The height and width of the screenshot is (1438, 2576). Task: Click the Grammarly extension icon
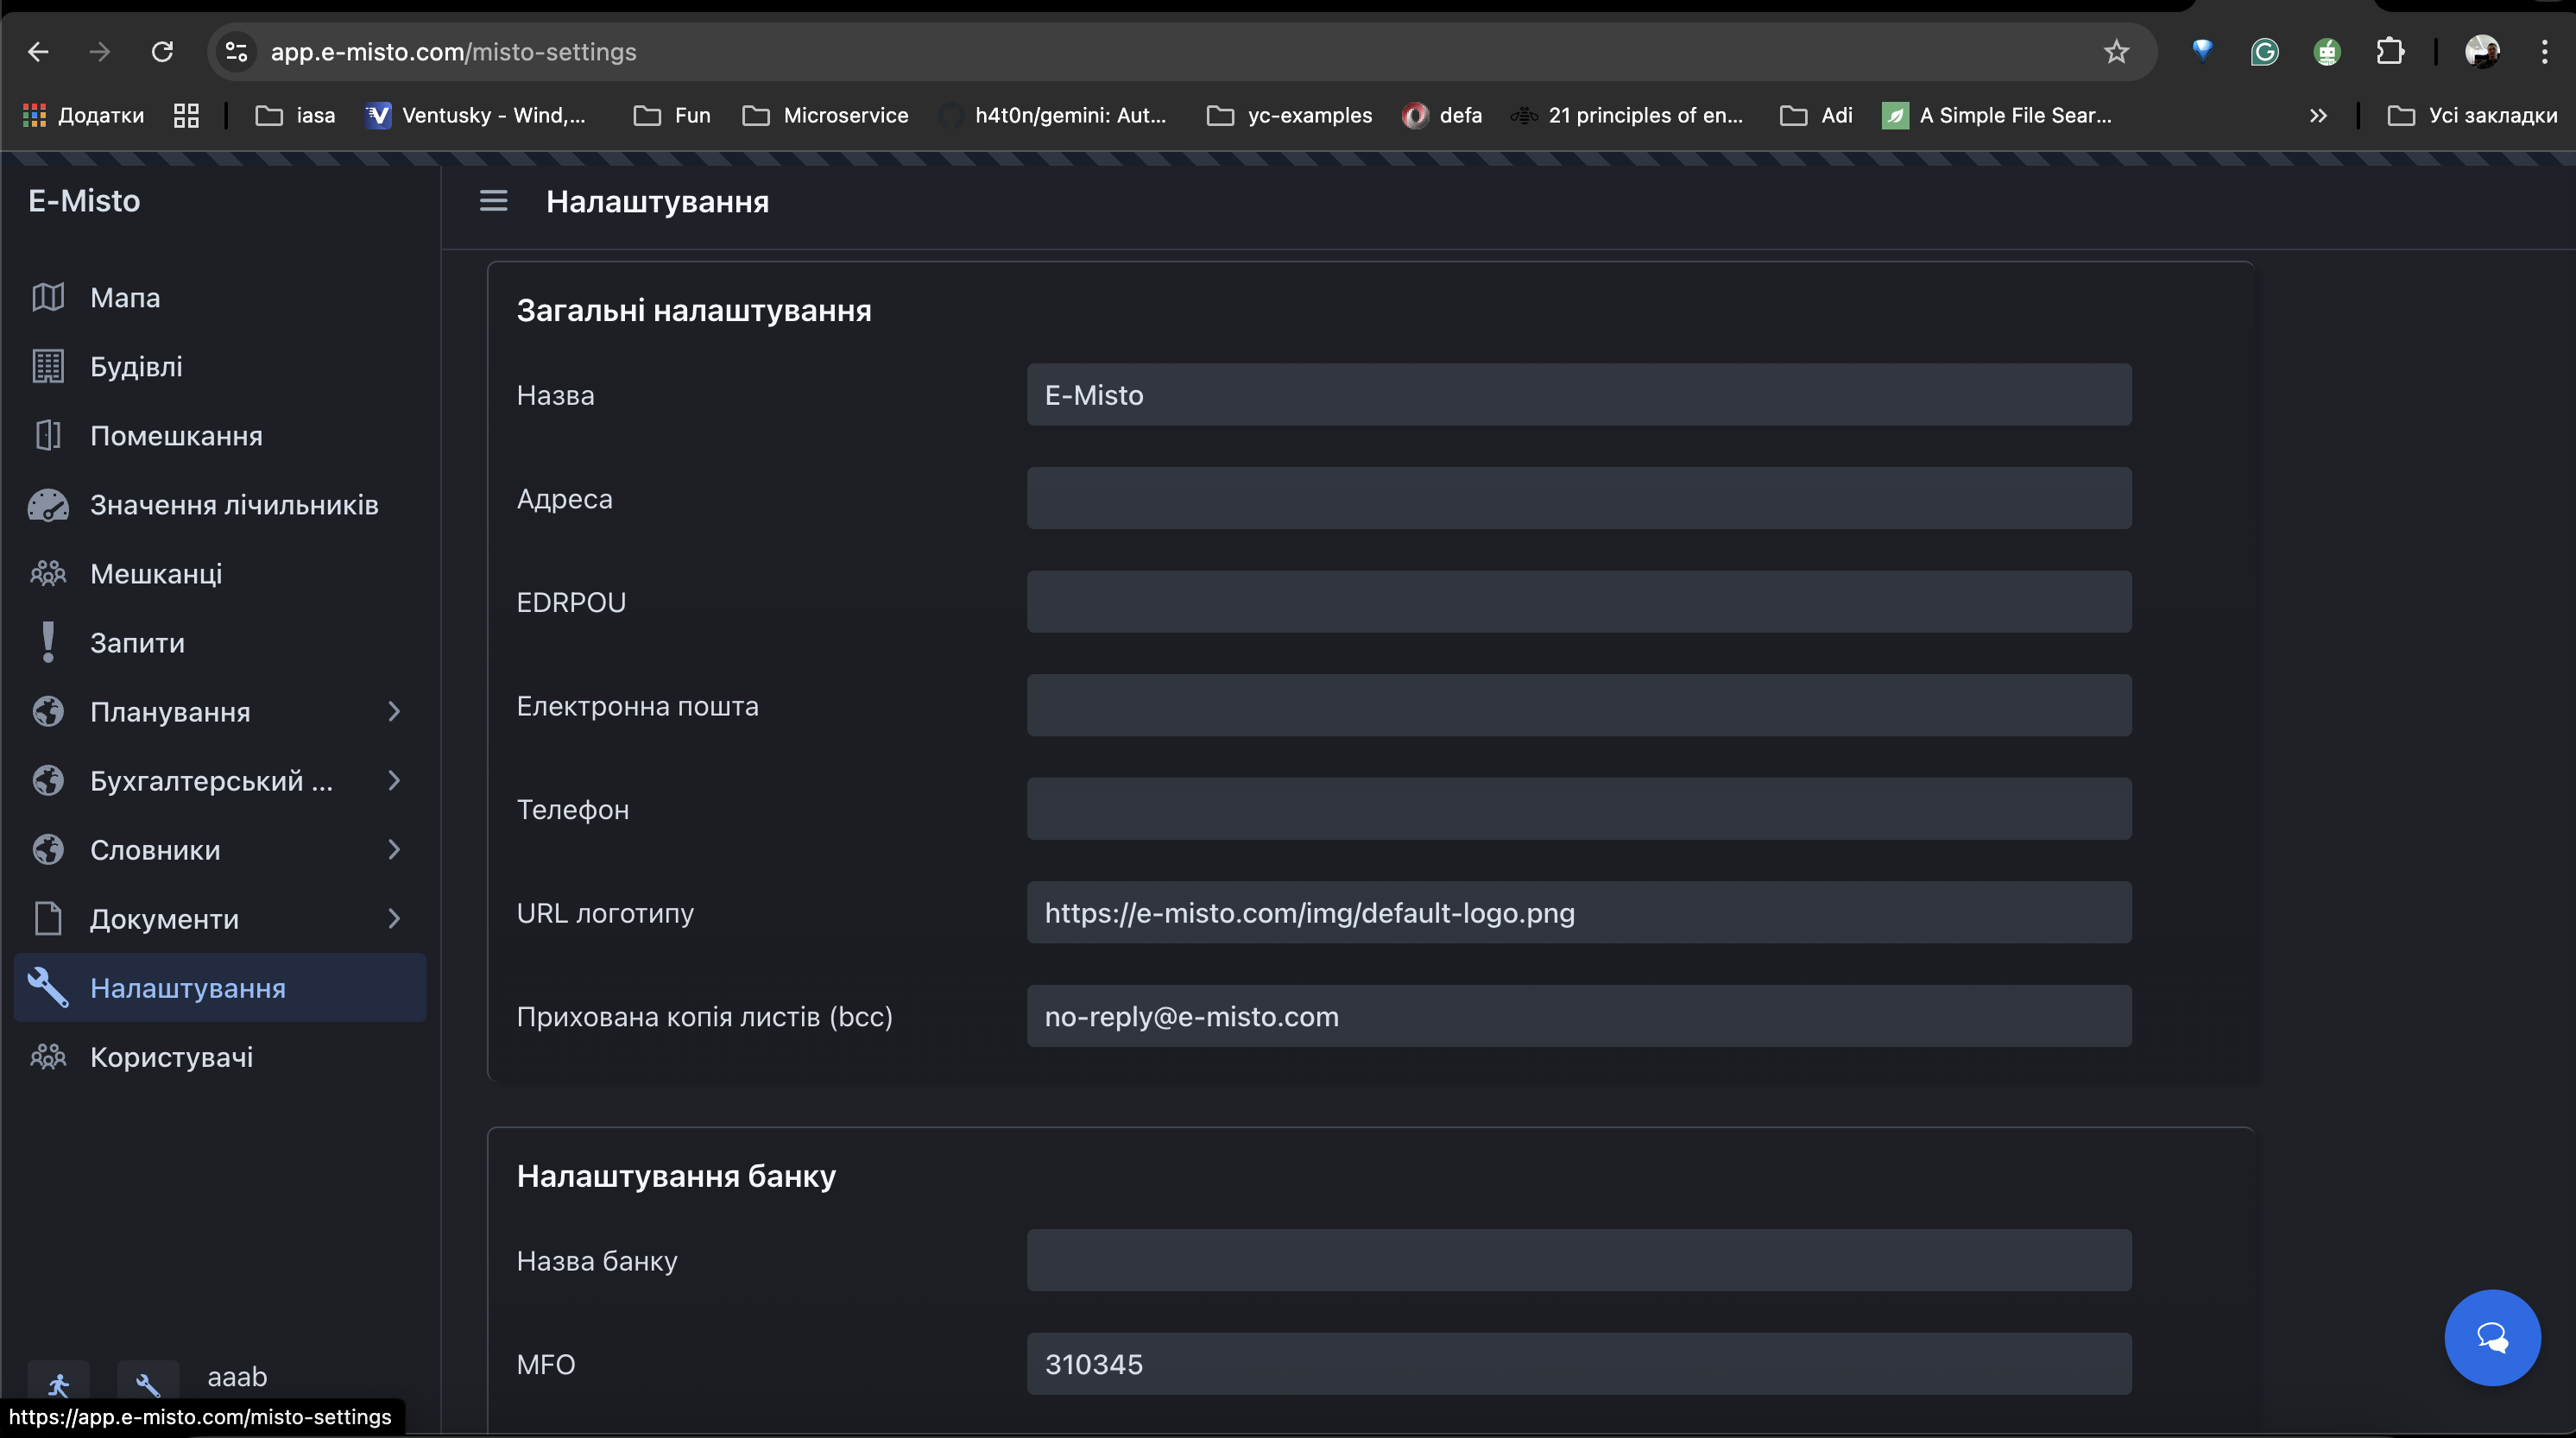coord(2265,52)
